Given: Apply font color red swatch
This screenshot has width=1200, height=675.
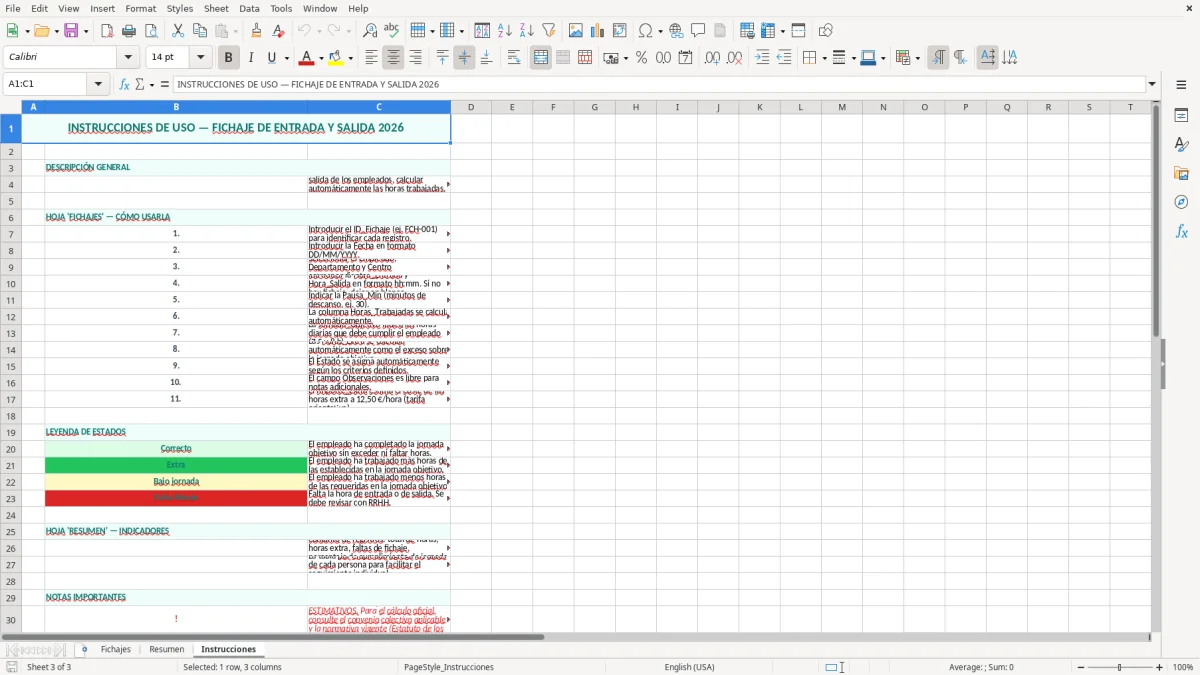Looking at the screenshot, I should click(x=307, y=58).
